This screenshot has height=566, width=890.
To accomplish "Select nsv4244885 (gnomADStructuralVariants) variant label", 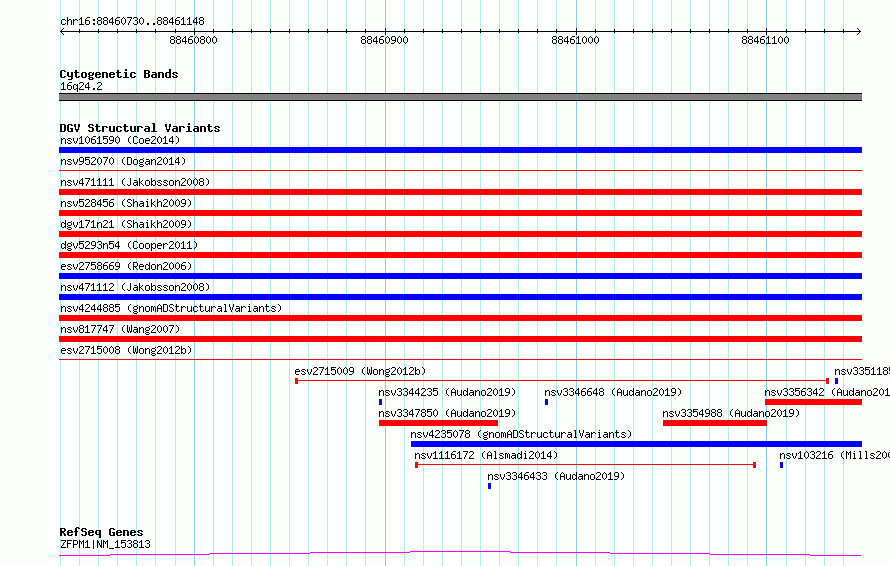I will pyautogui.click(x=171, y=308).
